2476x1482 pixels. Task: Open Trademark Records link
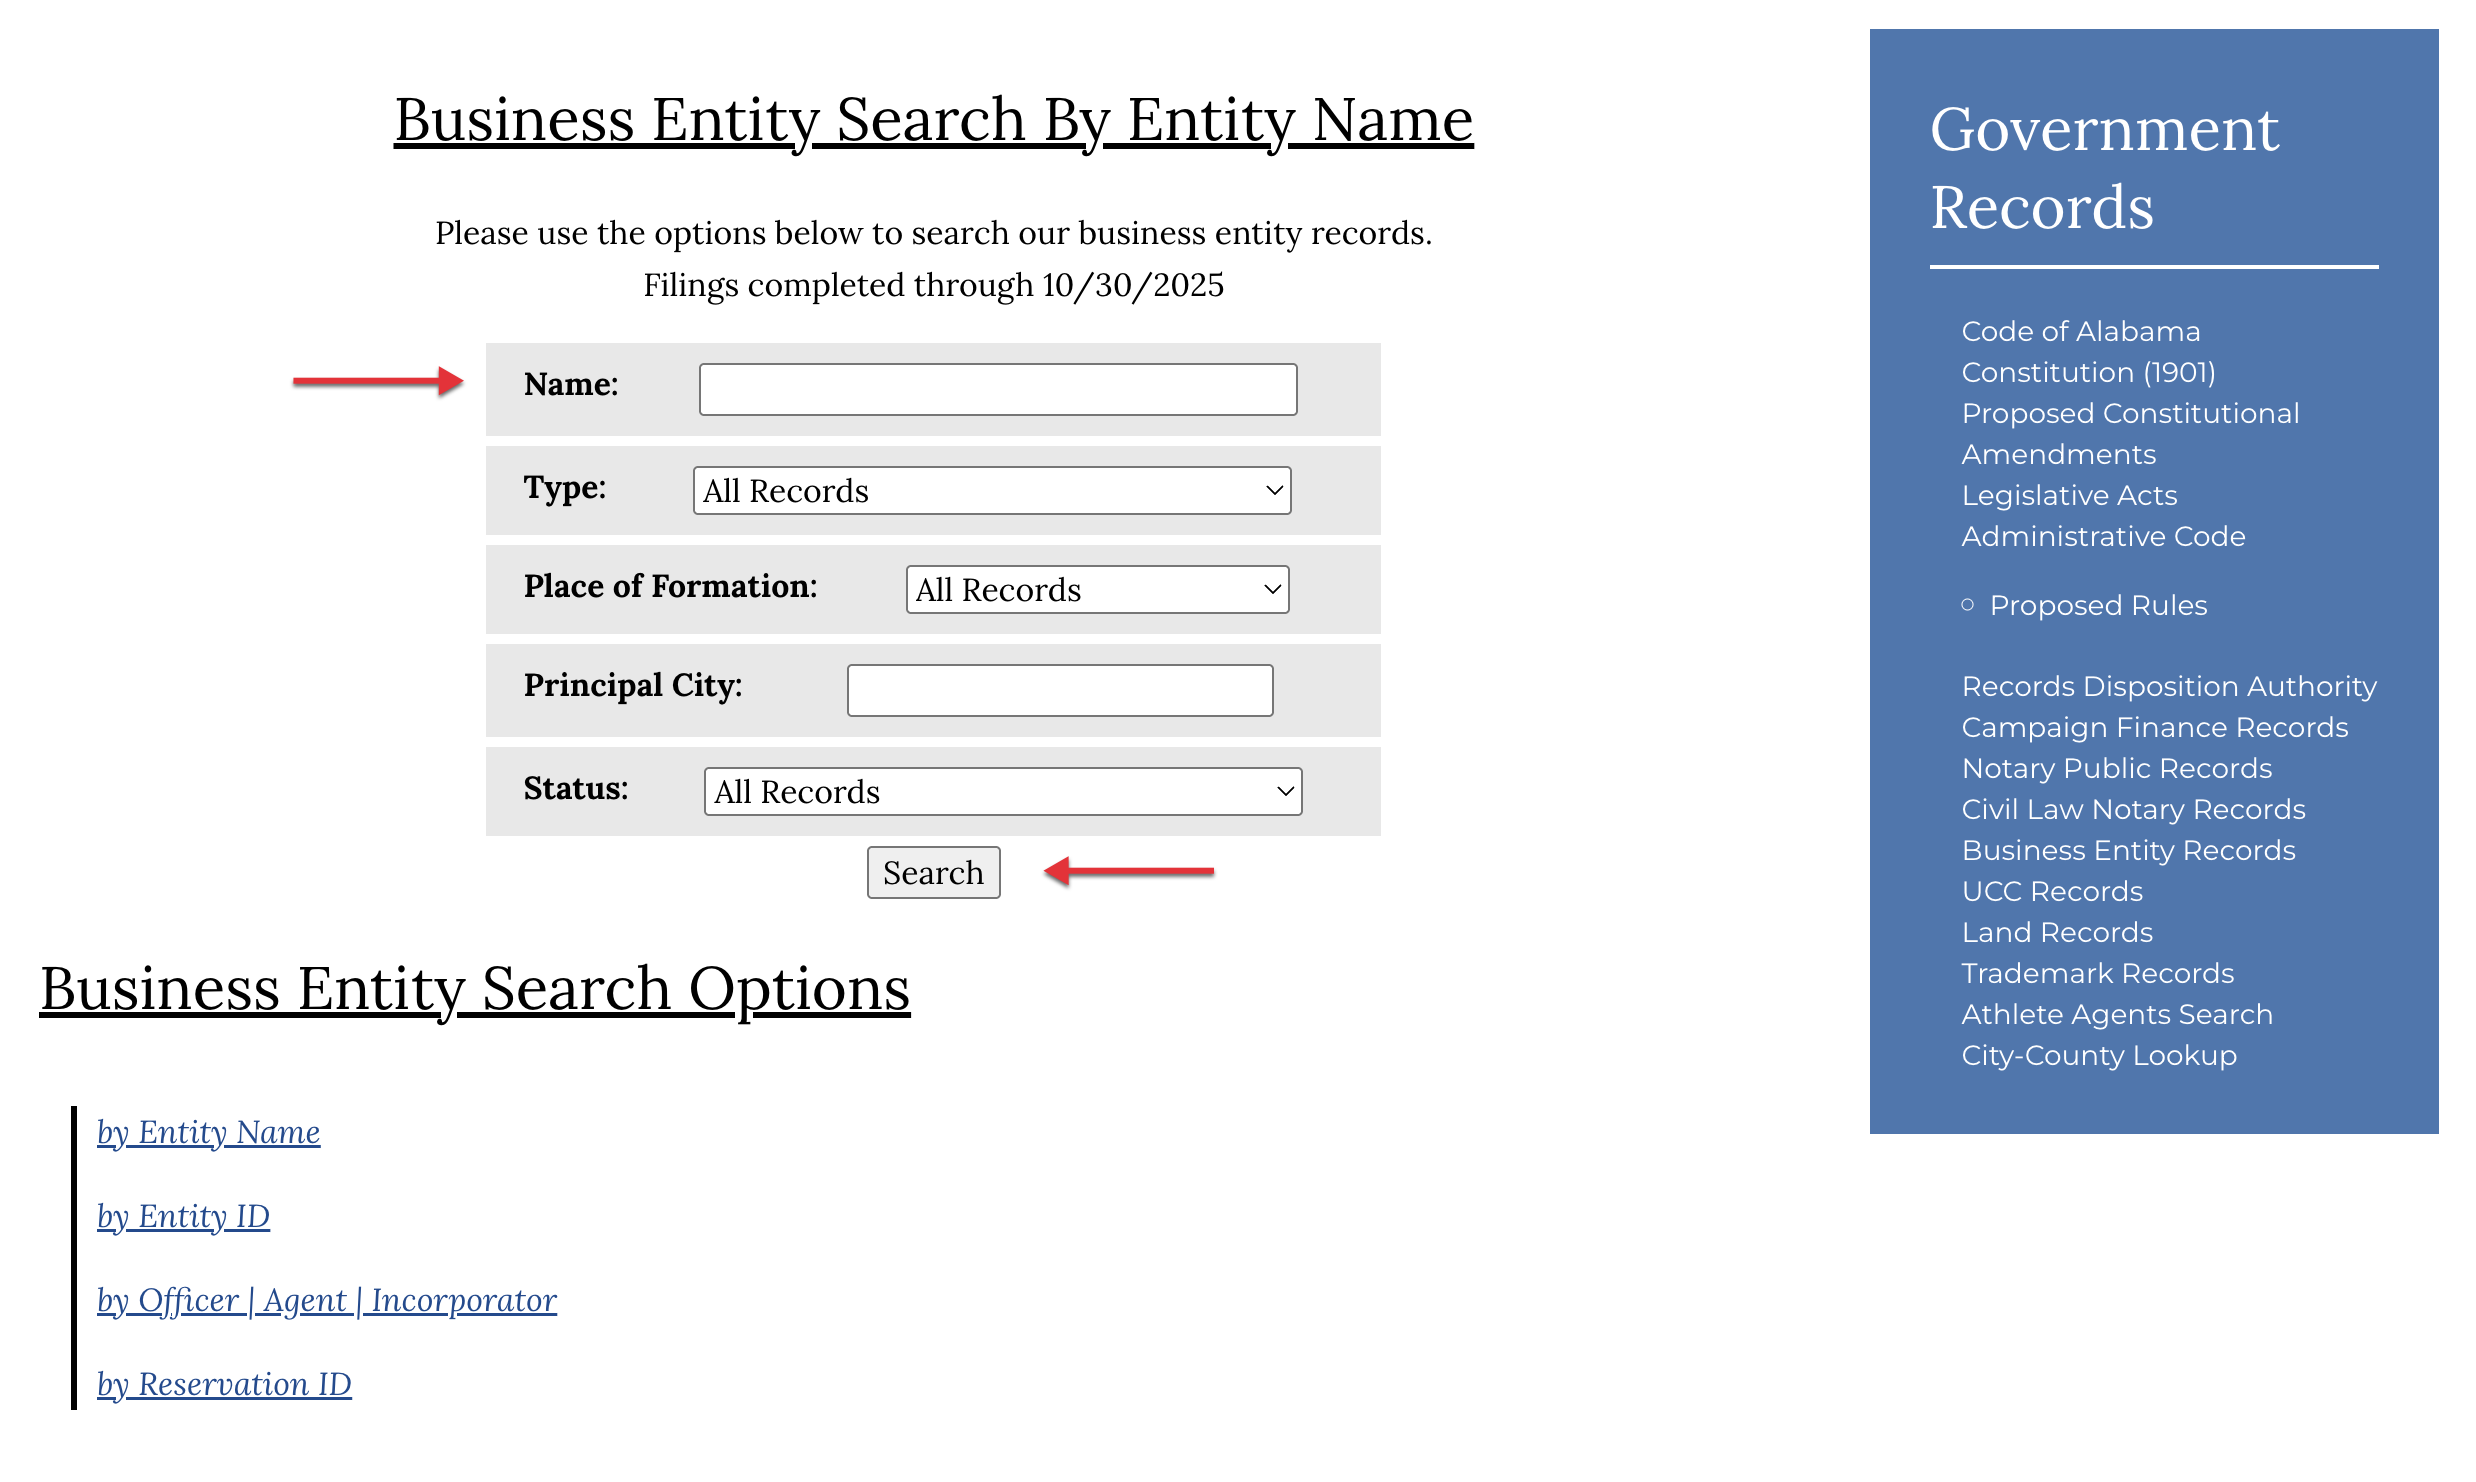[2097, 973]
